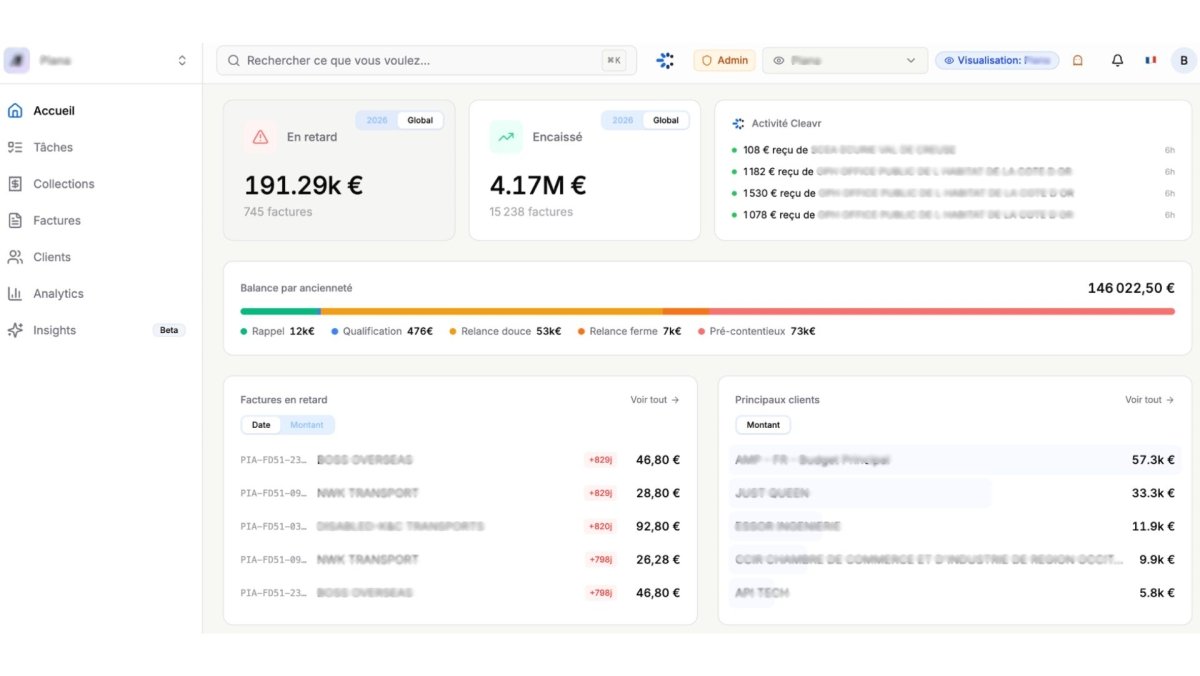This screenshot has width=1200, height=676.
Task: Open Analytics from the sidebar
Action: pyautogui.click(x=58, y=293)
